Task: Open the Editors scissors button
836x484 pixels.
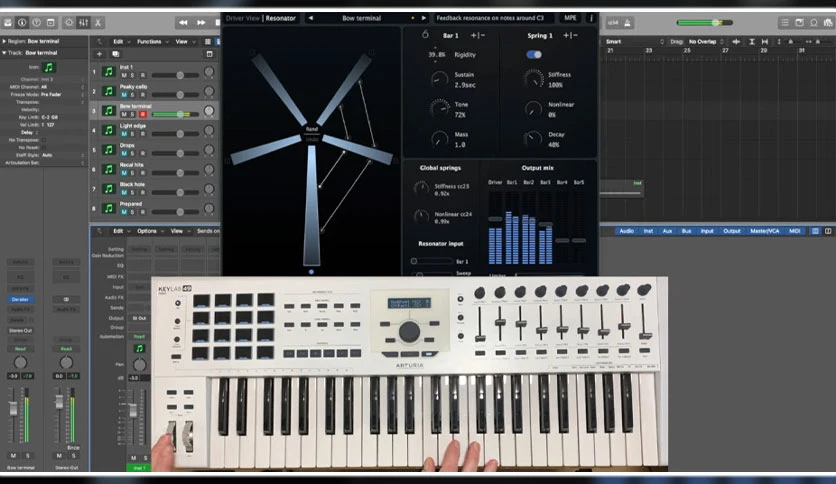Action: pyautogui.click(x=98, y=22)
